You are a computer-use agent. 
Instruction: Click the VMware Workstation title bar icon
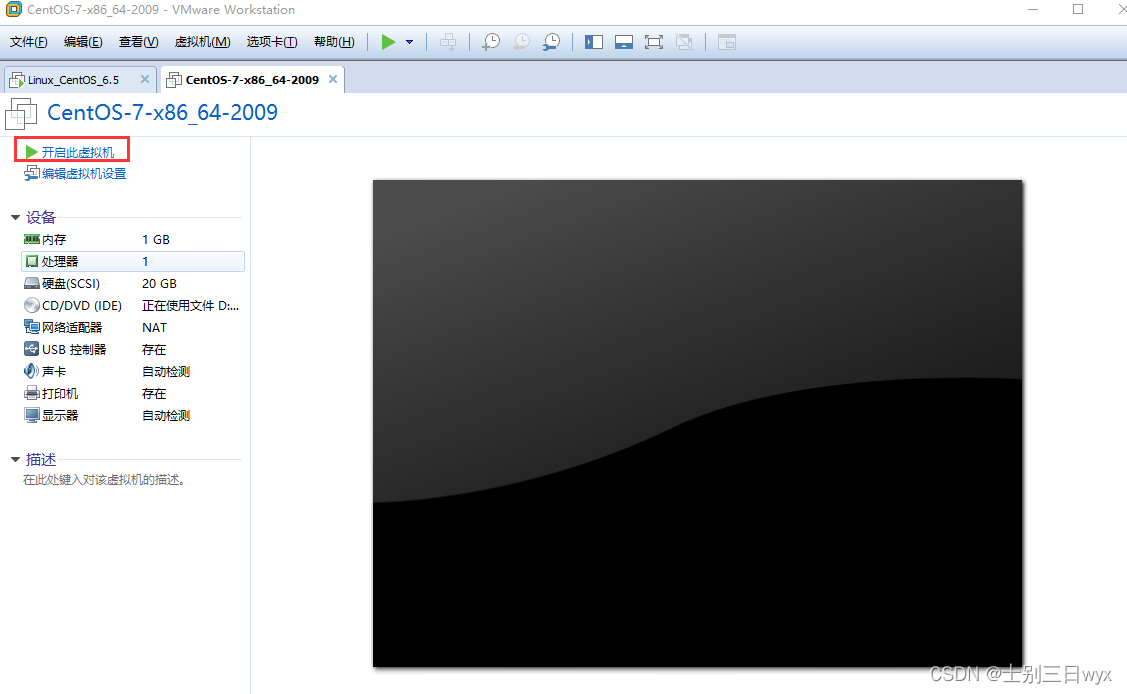click(13, 9)
